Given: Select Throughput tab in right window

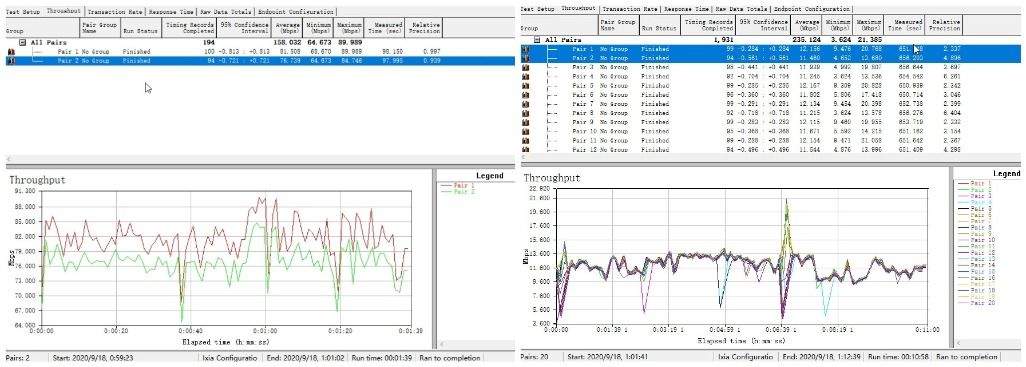Looking at the screenshot, I should (x=579, y=9).
